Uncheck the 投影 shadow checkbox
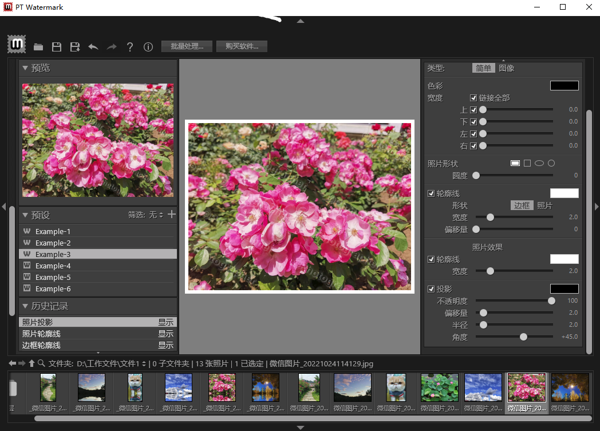Image resolution: width=600 pixels, height=431 pixels. (x=432, y=289)
